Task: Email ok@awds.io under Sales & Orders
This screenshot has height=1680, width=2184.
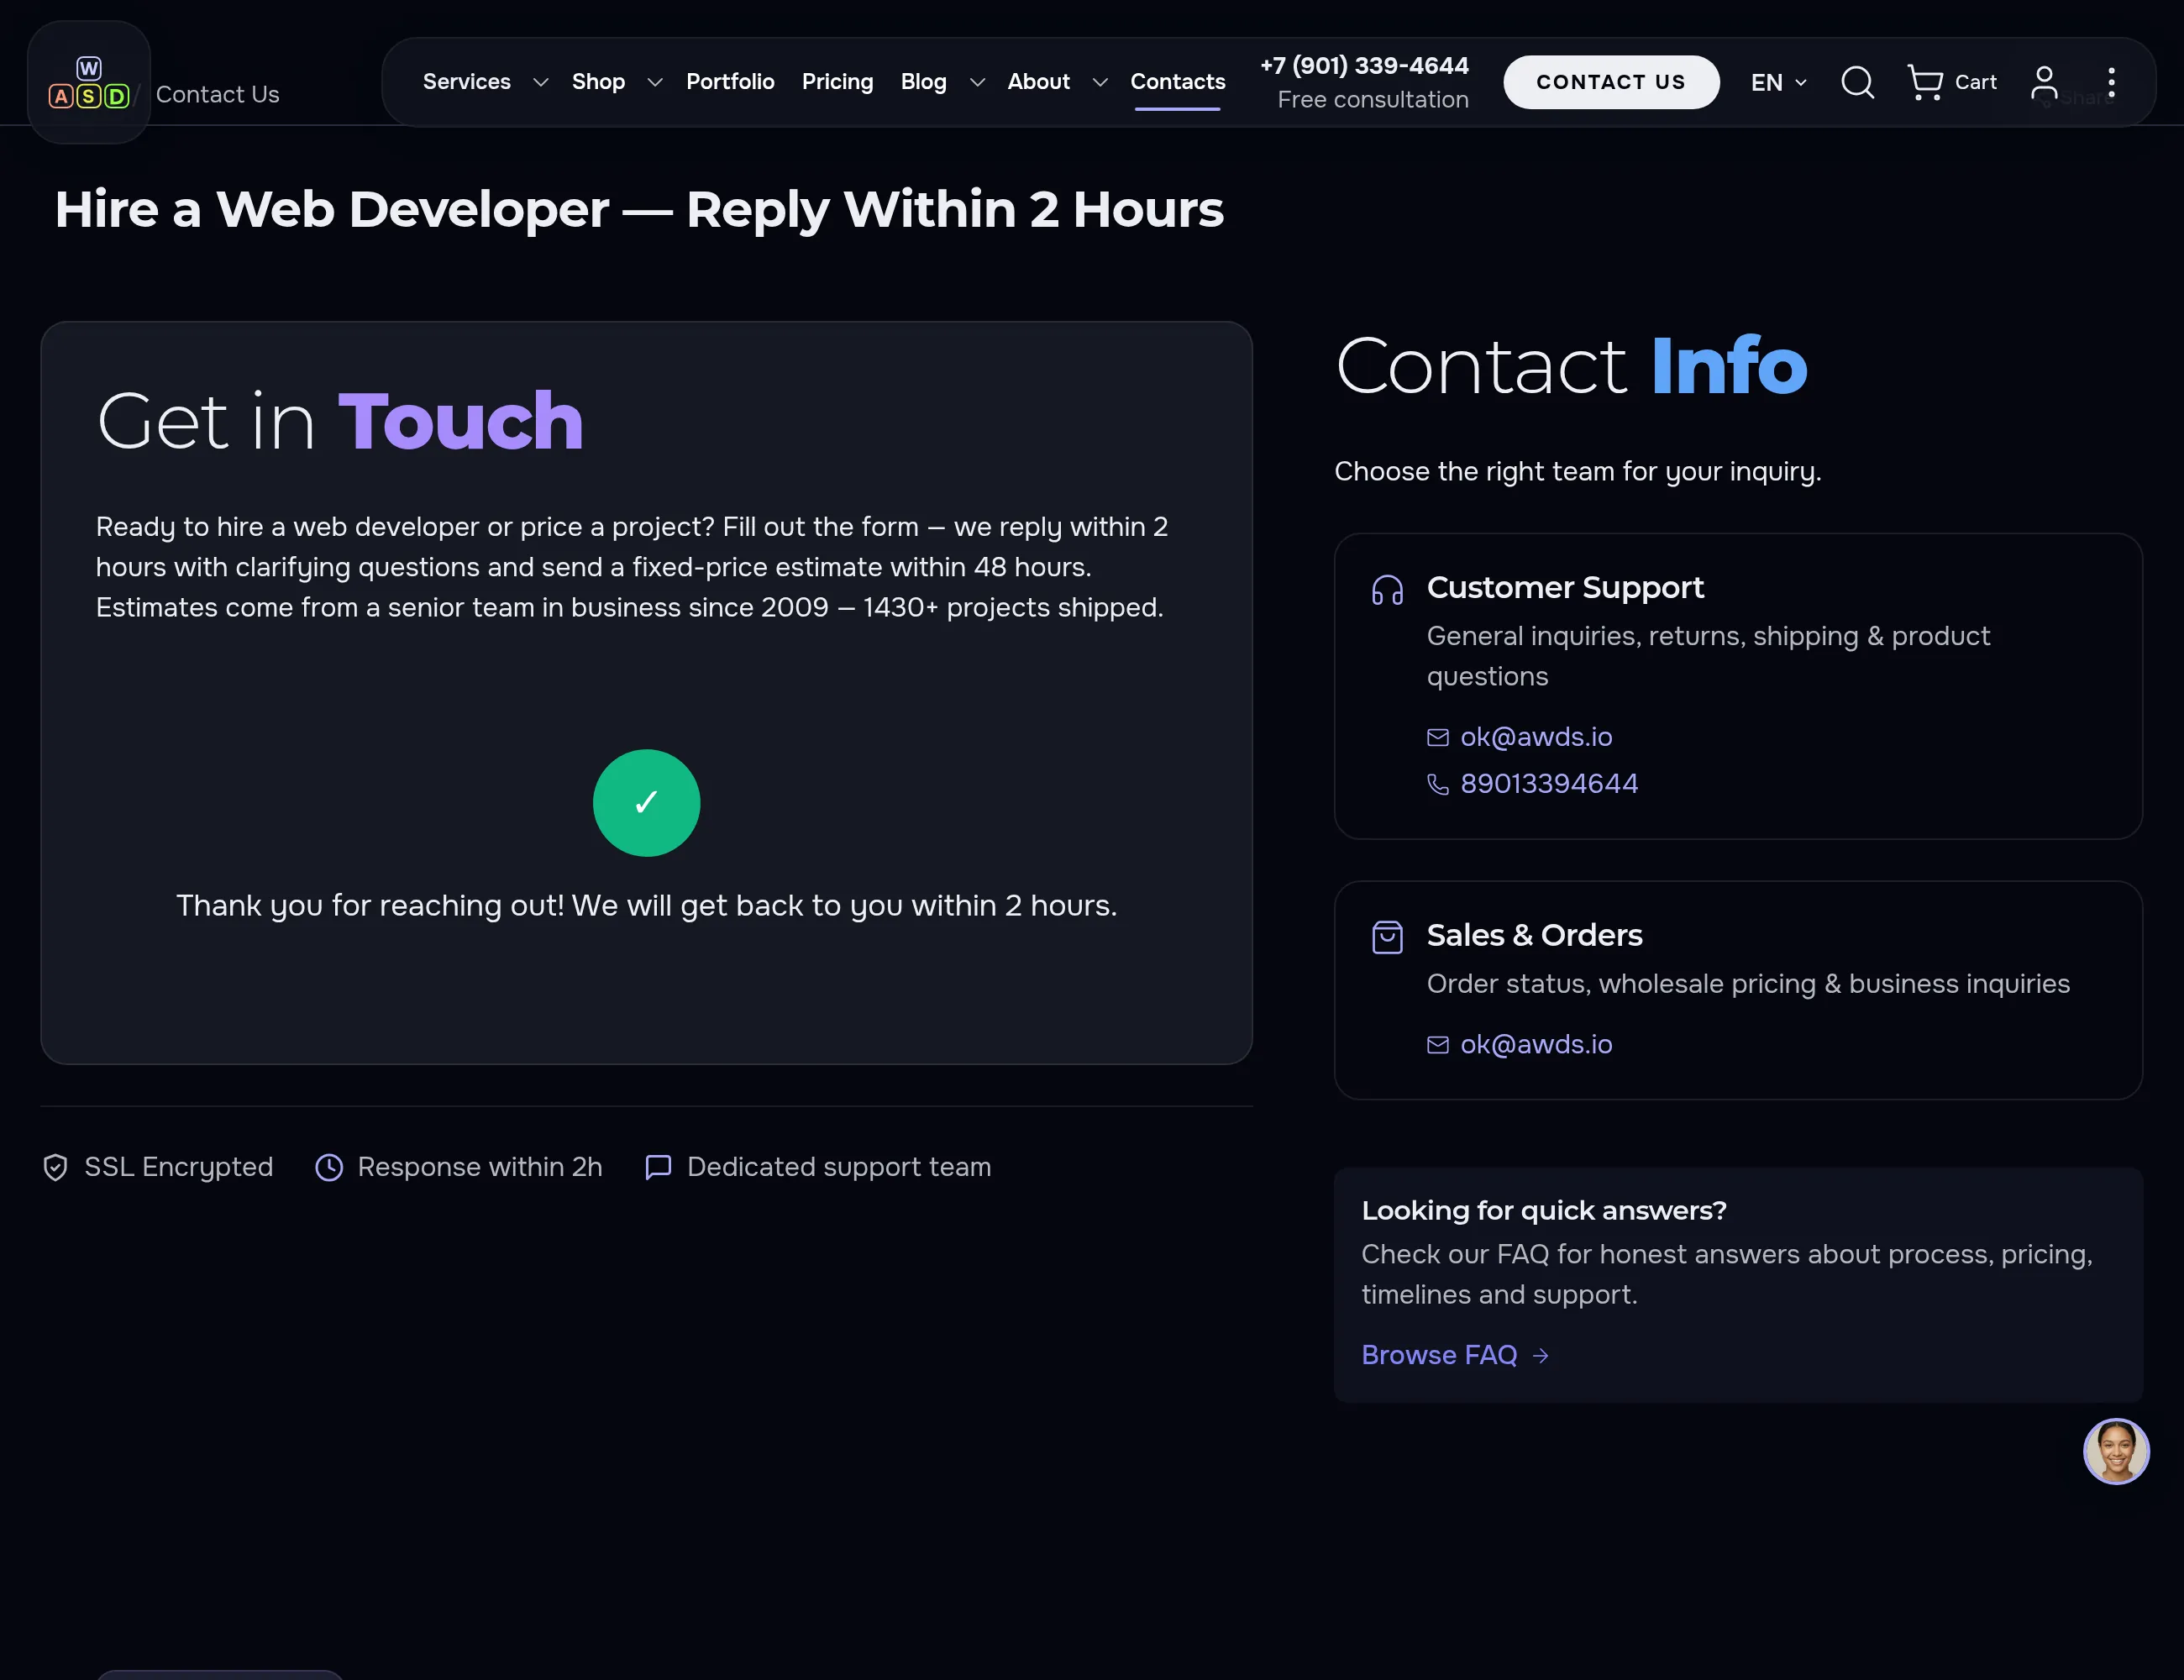Action: pos(1535,1044)
